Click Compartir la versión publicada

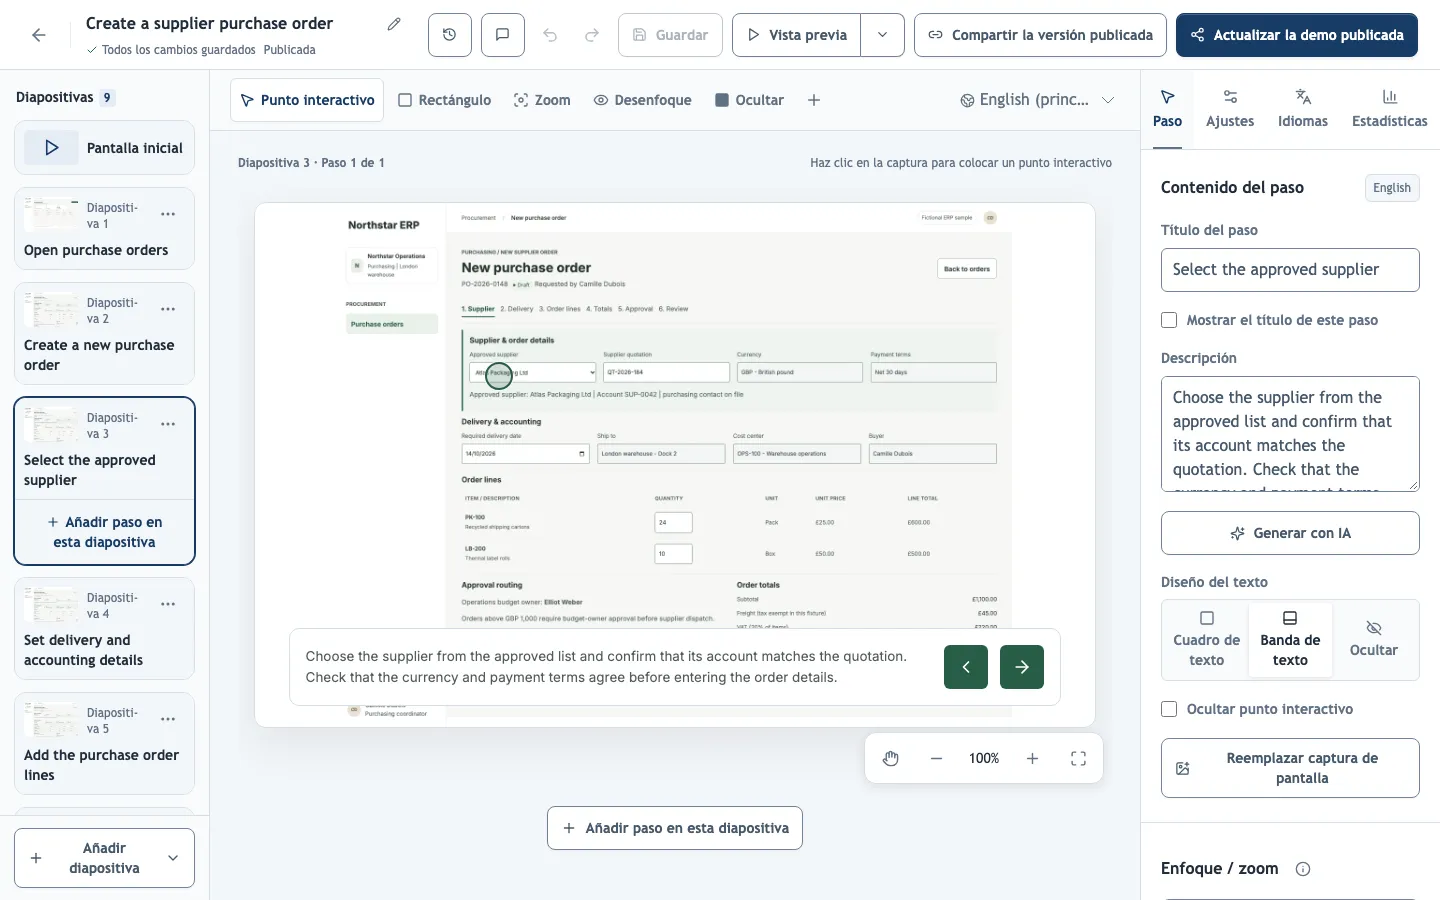pyautogui.click(x=1040, y=35)
